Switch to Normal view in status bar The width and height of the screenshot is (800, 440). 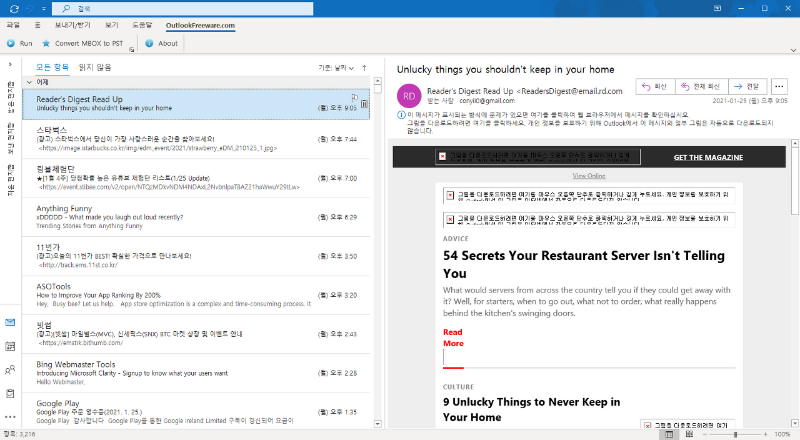(669, 434)
